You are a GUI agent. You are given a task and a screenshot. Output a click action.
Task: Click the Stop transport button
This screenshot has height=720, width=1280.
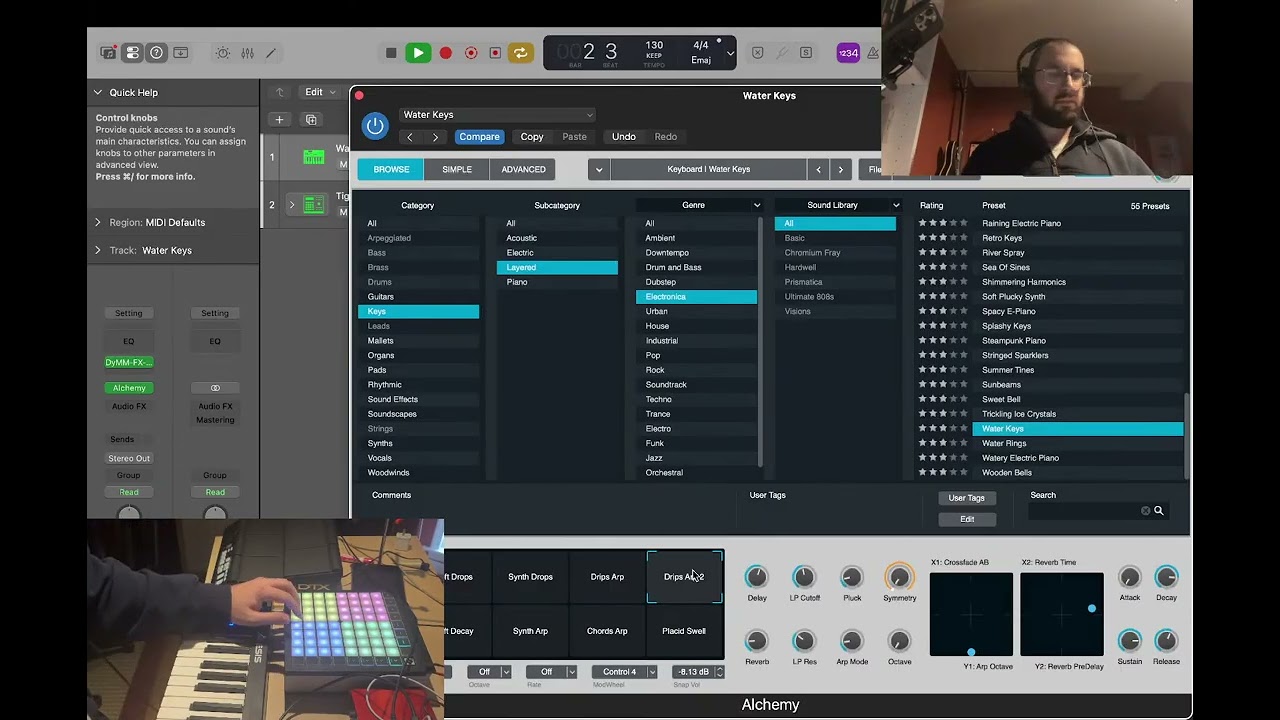(x=391, y=53)
